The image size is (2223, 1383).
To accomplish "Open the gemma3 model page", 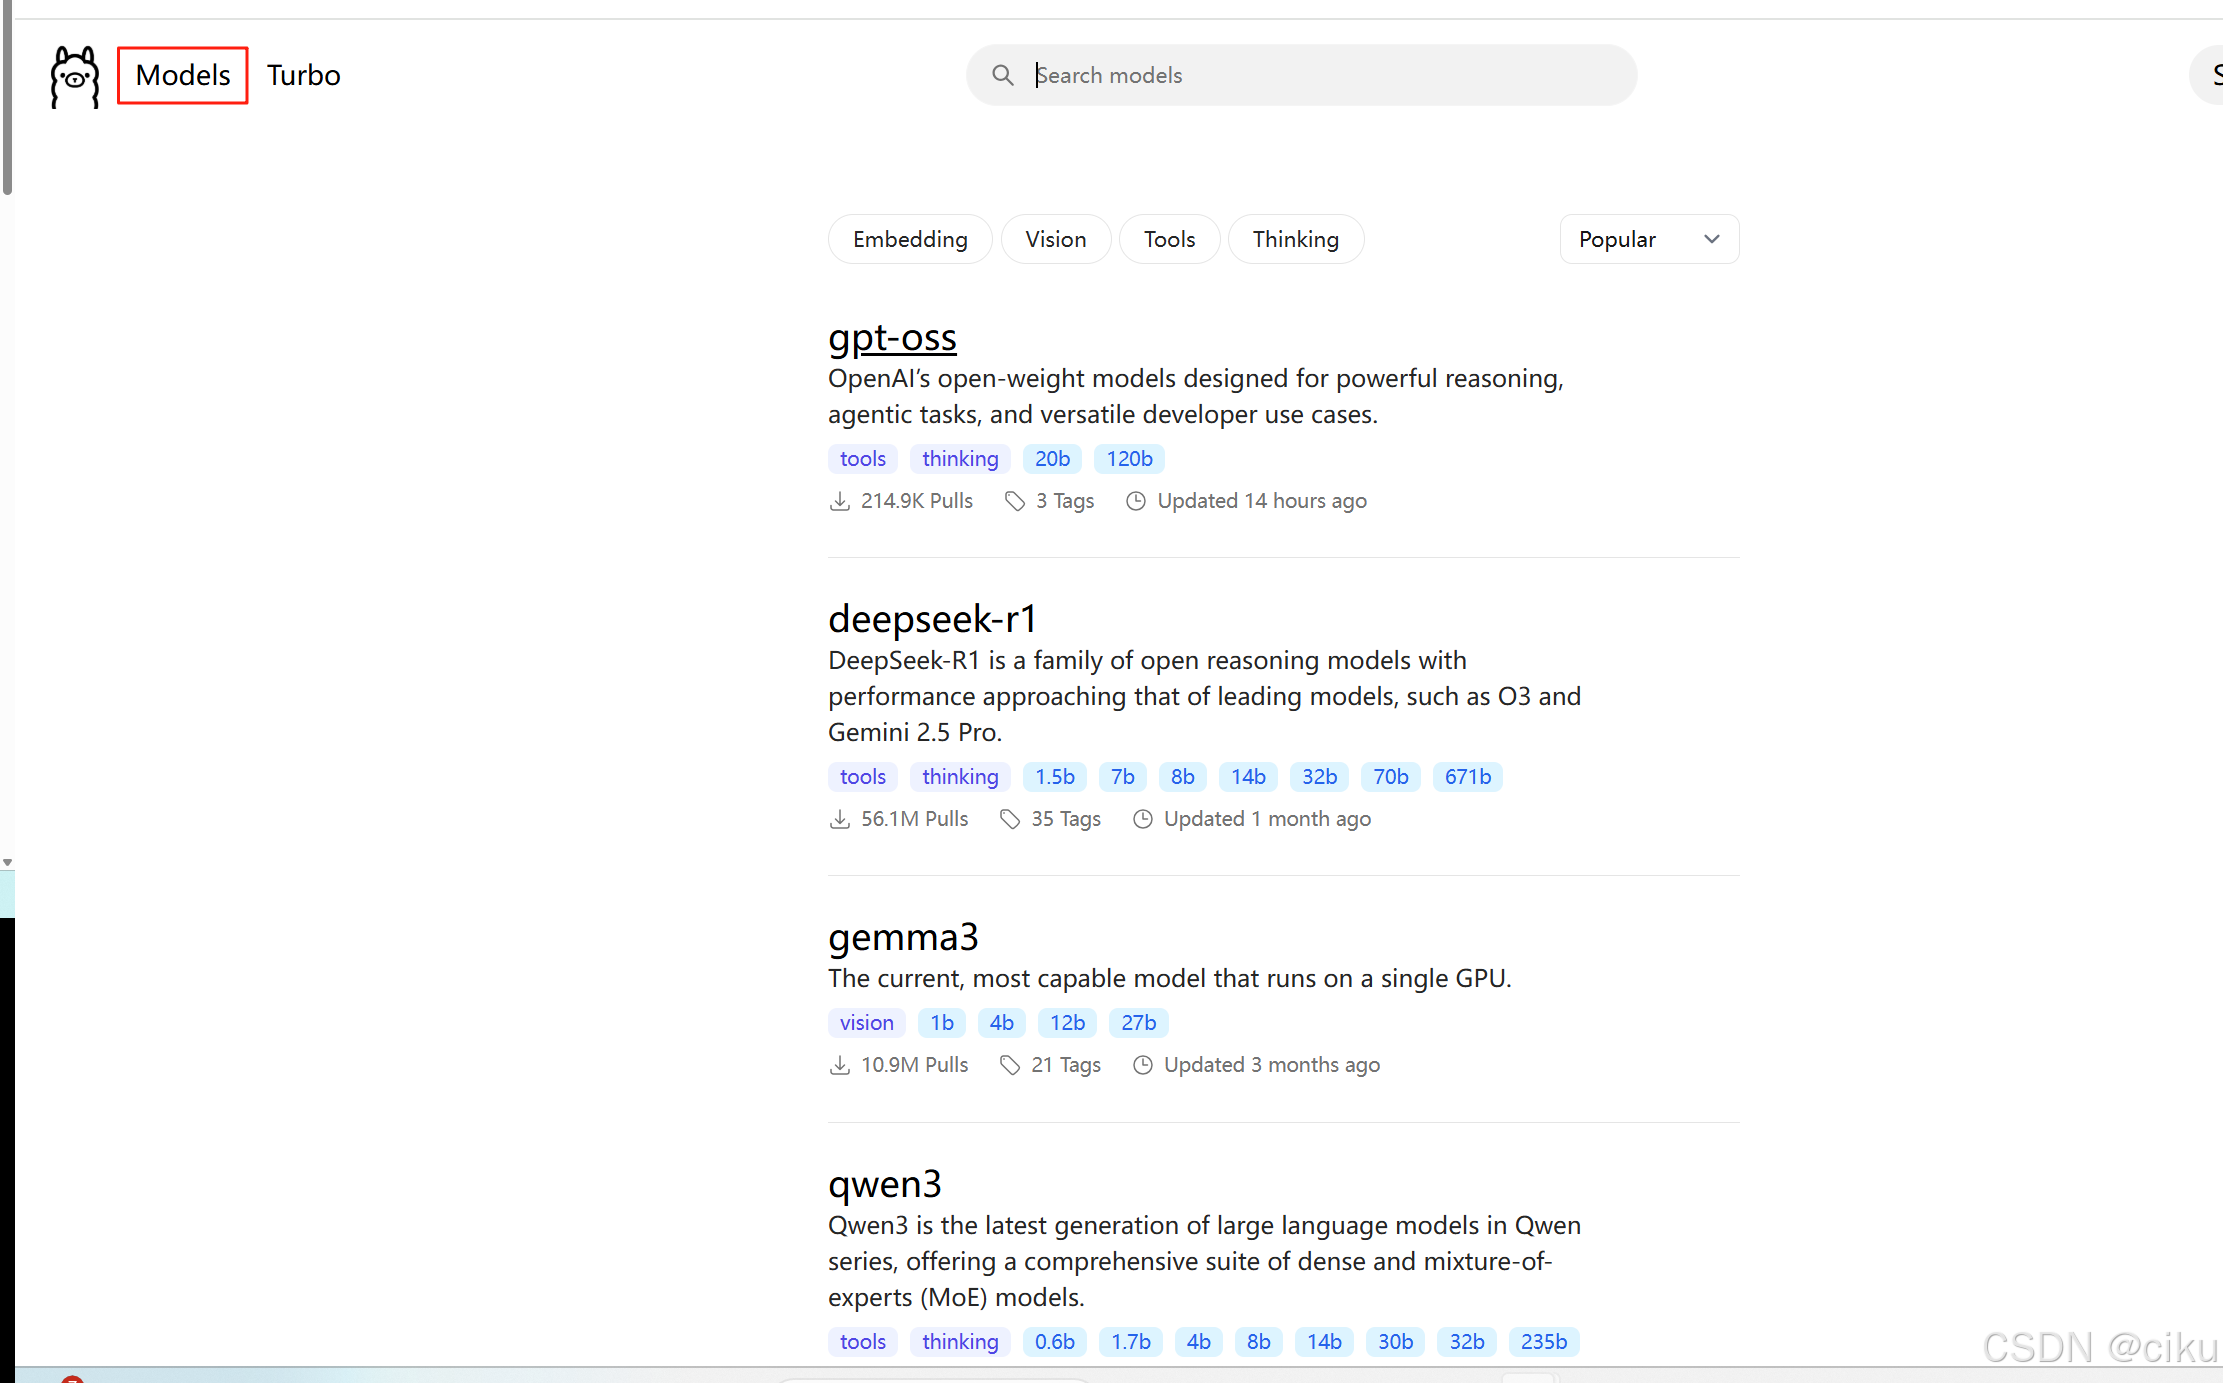I will point(903,937).
